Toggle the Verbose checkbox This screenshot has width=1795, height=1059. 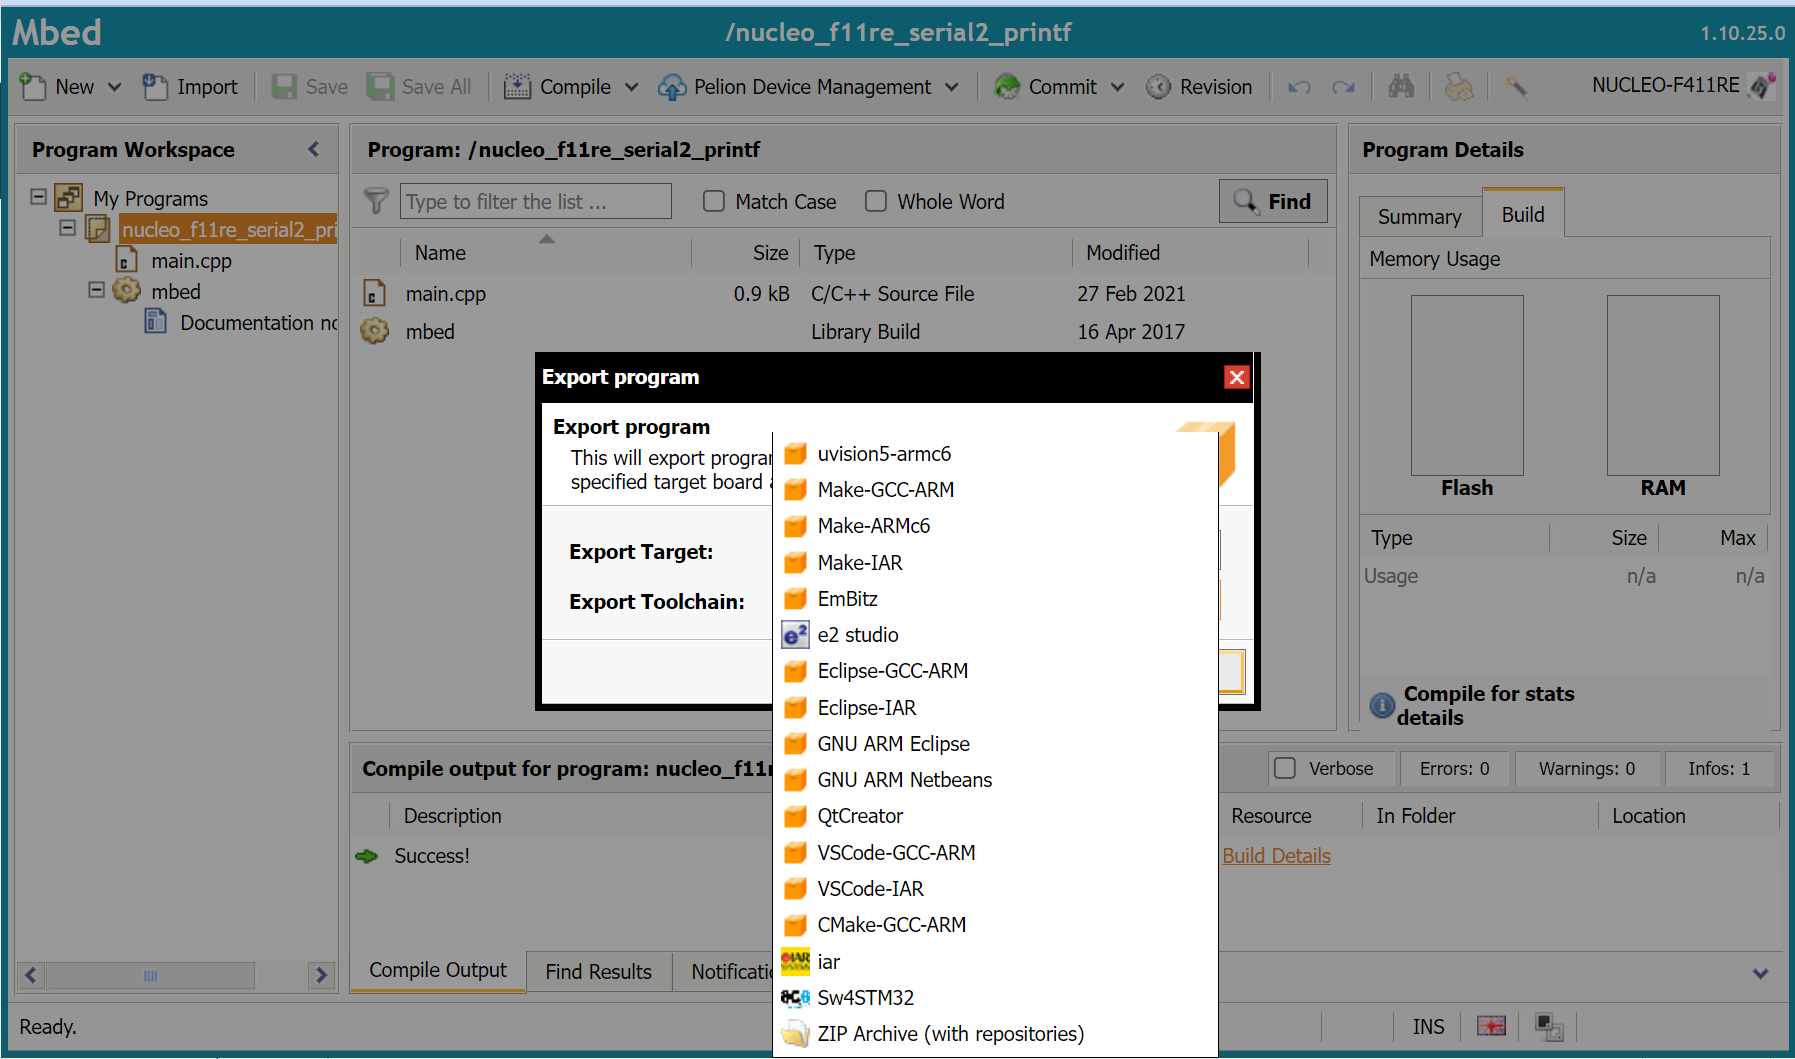(1285, 768)
